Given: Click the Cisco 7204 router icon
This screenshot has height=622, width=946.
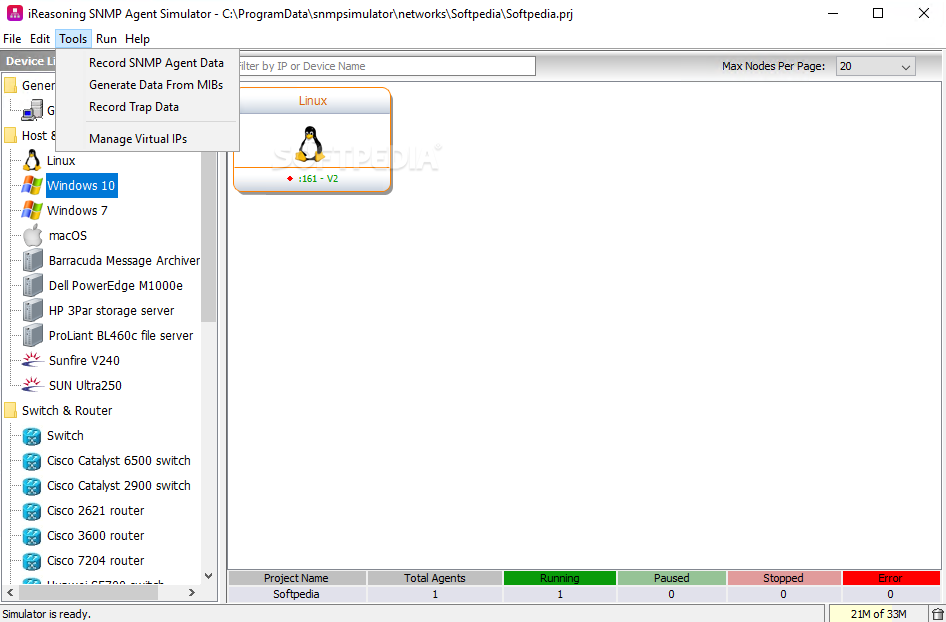Looking at the screenshot, I should 31,561.
